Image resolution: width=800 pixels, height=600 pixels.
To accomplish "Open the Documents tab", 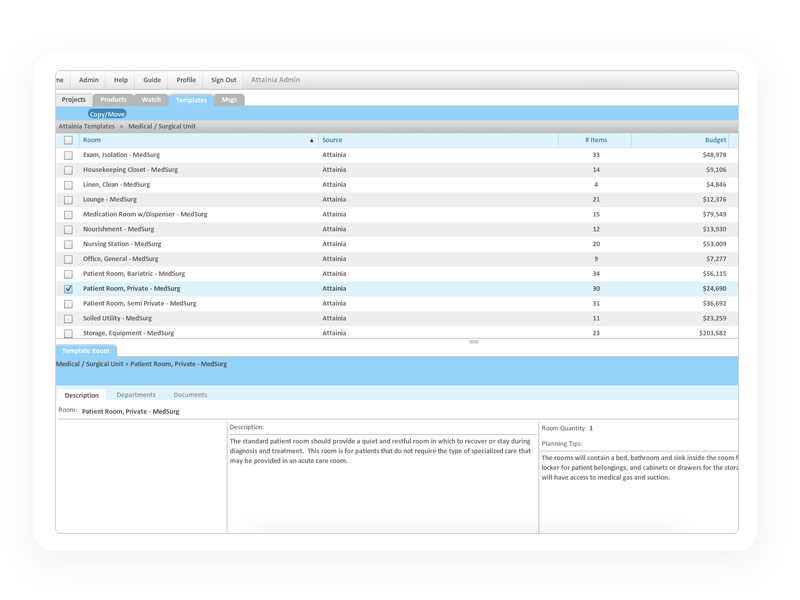I will coord(190,394).
